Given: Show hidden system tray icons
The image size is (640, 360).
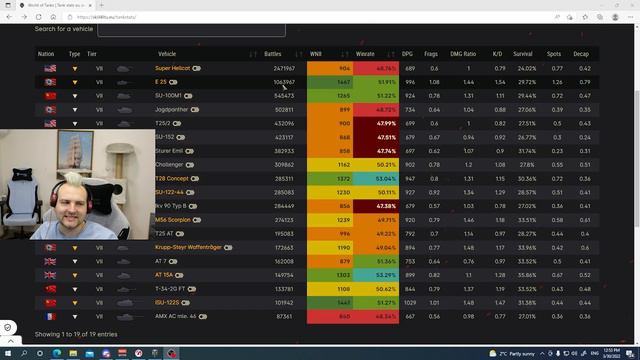Looking at the screenshot, I should point(542,353).
